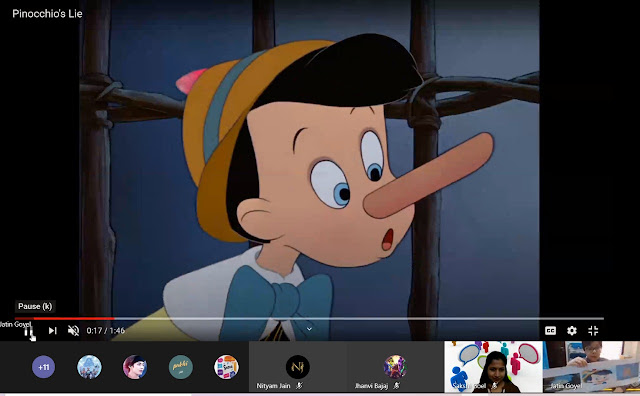
Task: Select the blue circular participant avatar
Action: [89, 367]
